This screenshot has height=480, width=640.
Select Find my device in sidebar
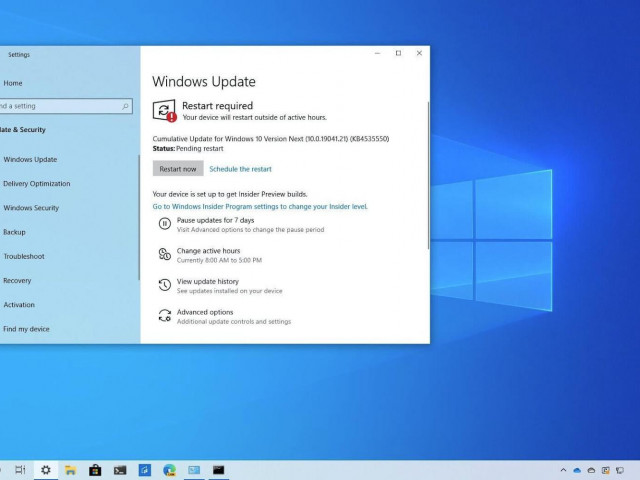click(x=26, y=329)
